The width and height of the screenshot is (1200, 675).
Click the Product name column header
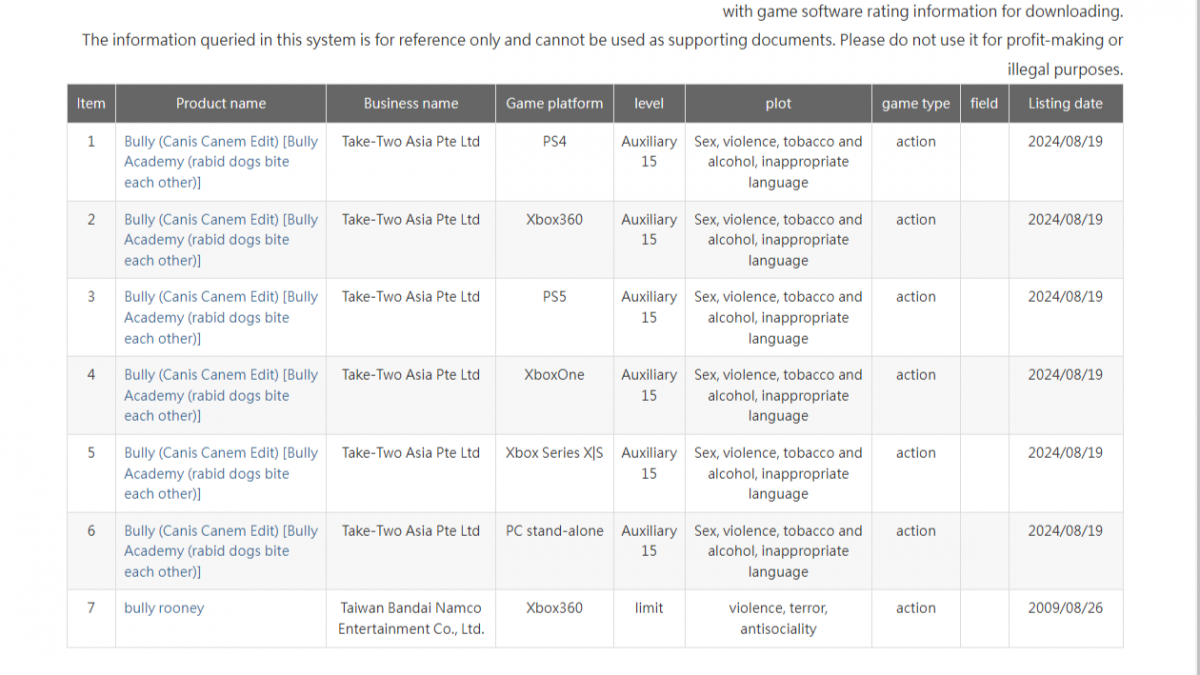221,103
